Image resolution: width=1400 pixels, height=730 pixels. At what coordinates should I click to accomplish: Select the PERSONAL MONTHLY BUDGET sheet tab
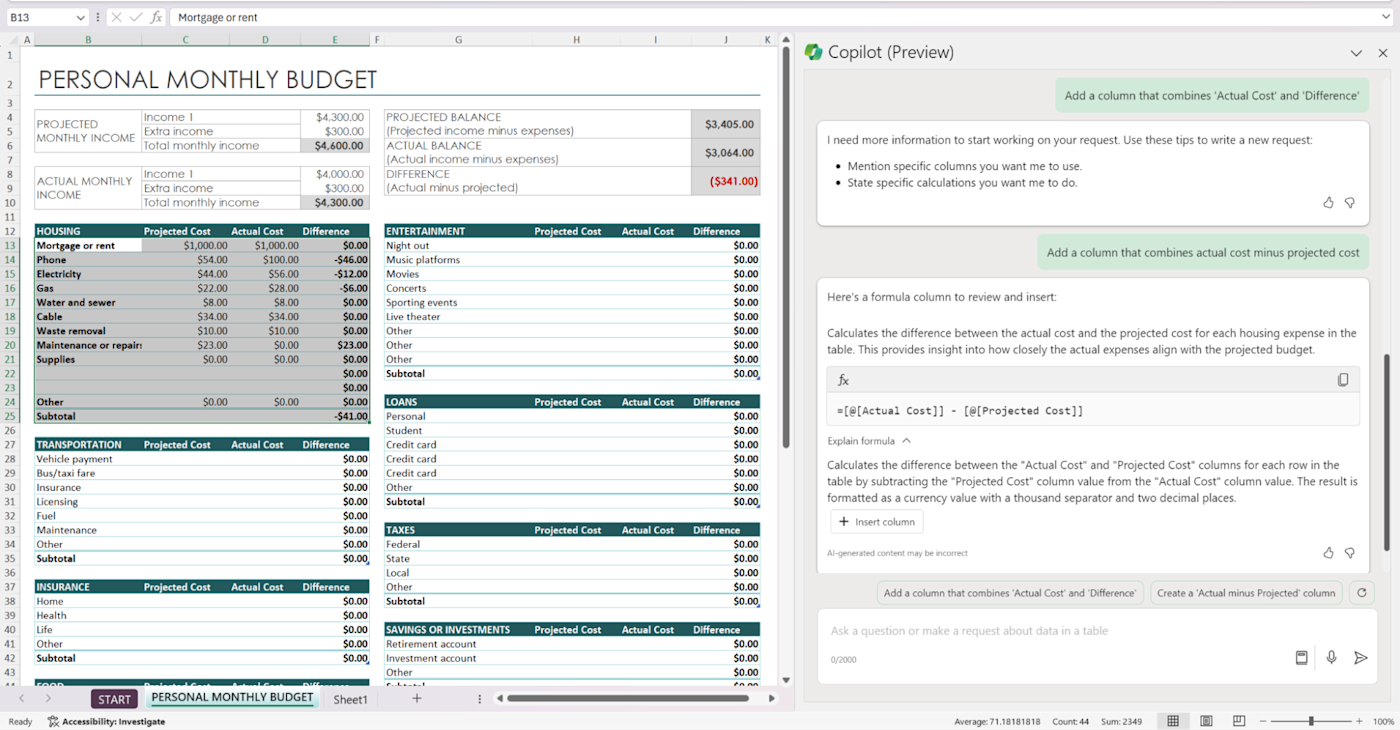tap(232, 698)
